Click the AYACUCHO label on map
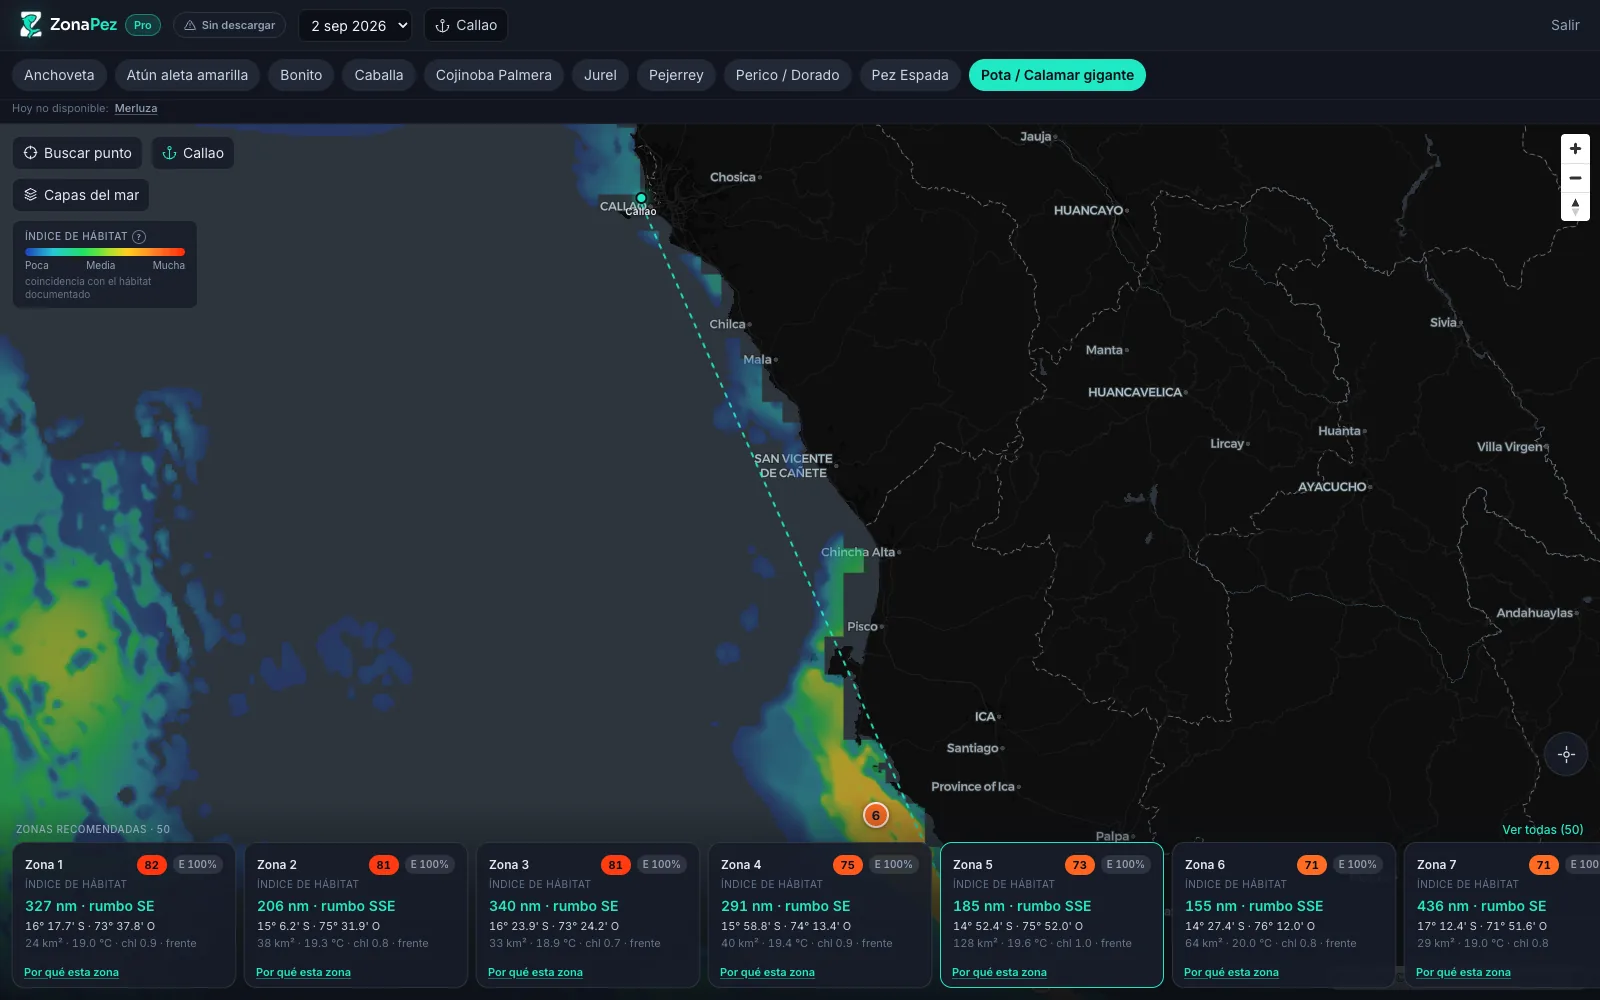This screenshot has height=1000, width=1600. point(1332,487)
